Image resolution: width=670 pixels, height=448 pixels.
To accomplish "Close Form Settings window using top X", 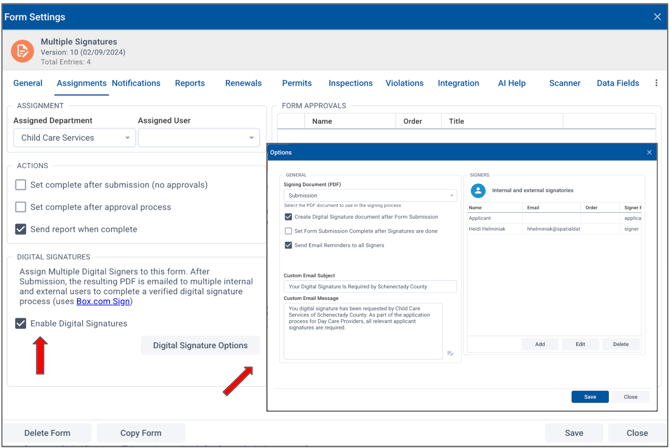I will pos(657,17).
